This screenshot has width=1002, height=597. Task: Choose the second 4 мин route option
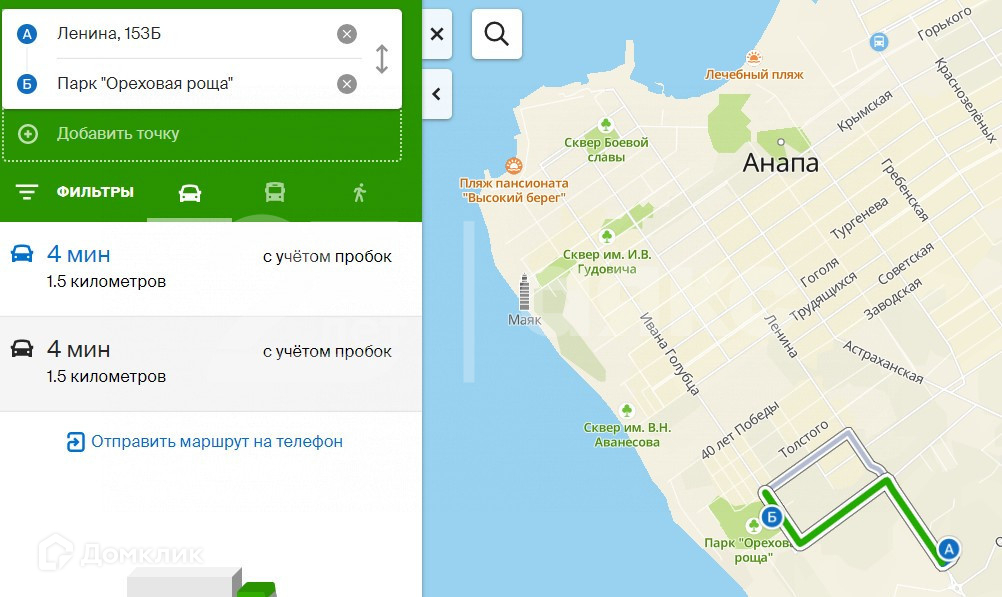pyautogui.click(x=211, y=364)
